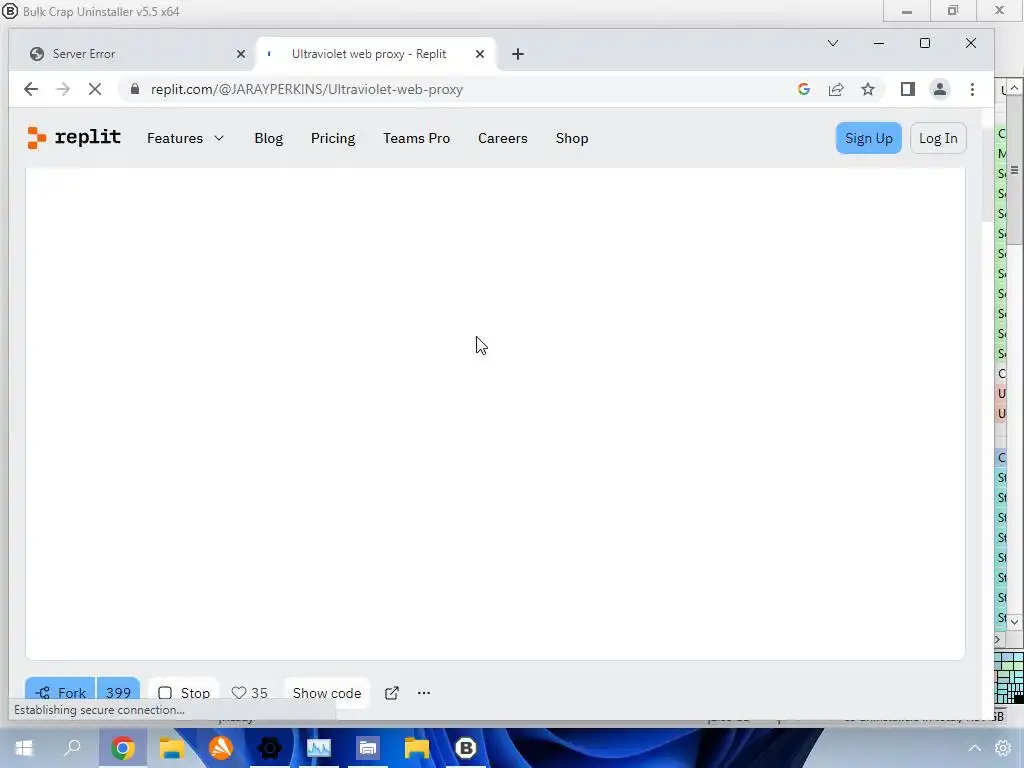Image resolution: width=1024 pixels, height=768 pixels.
Task: Open the Teams Pro link
Action: coord(417,138)
